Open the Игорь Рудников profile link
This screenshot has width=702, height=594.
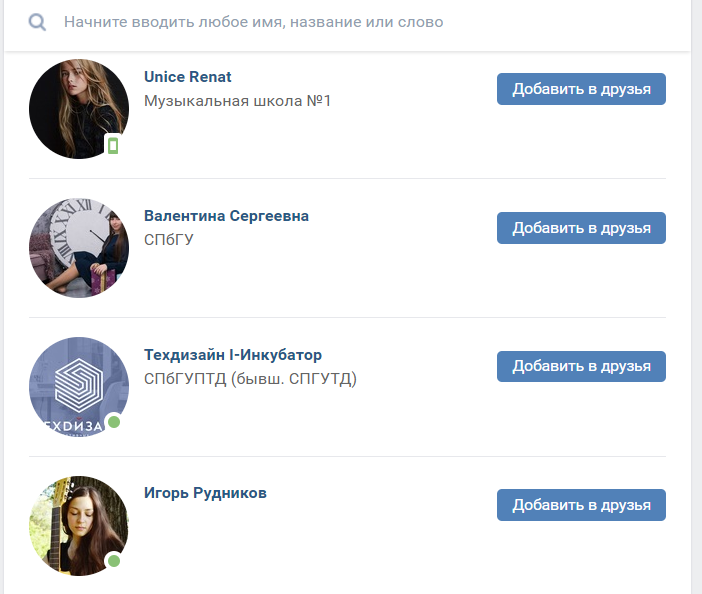click(205, 493)
